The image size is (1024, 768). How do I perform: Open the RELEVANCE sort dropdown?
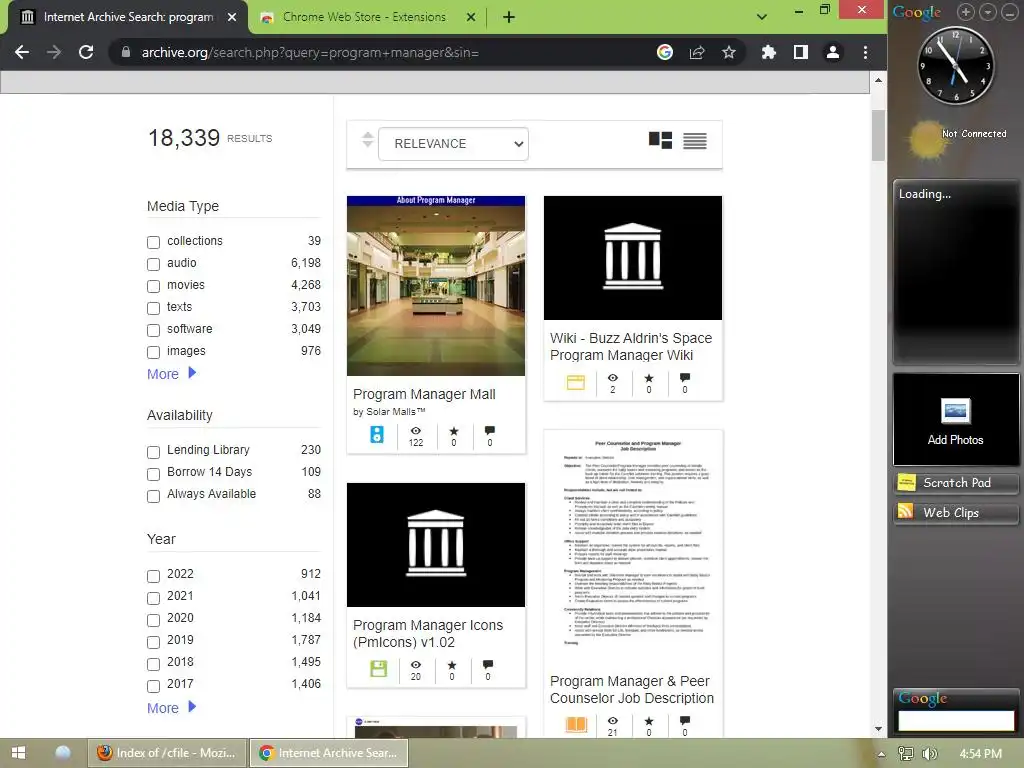click(x=453, y=144)
